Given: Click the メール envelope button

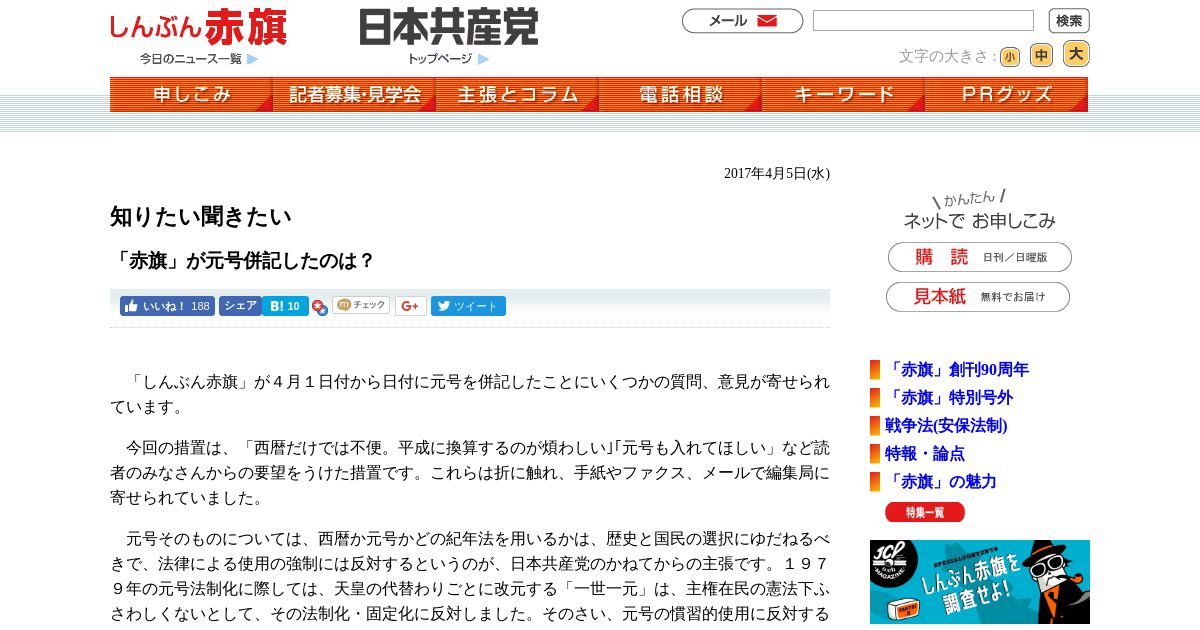Looking at the screenshot, I should [742, 21].
